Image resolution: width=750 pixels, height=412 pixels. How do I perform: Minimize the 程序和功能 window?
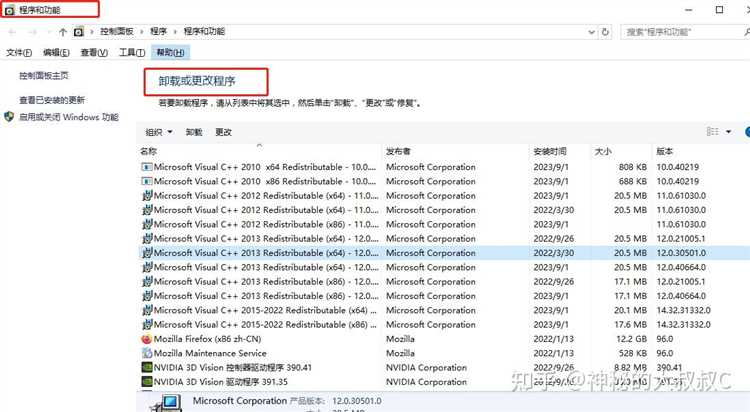(688, 9)
